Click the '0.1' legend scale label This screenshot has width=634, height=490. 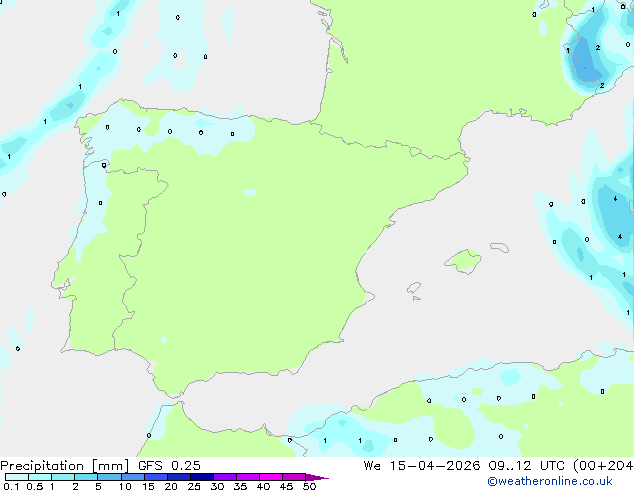[x=11, y=486]
